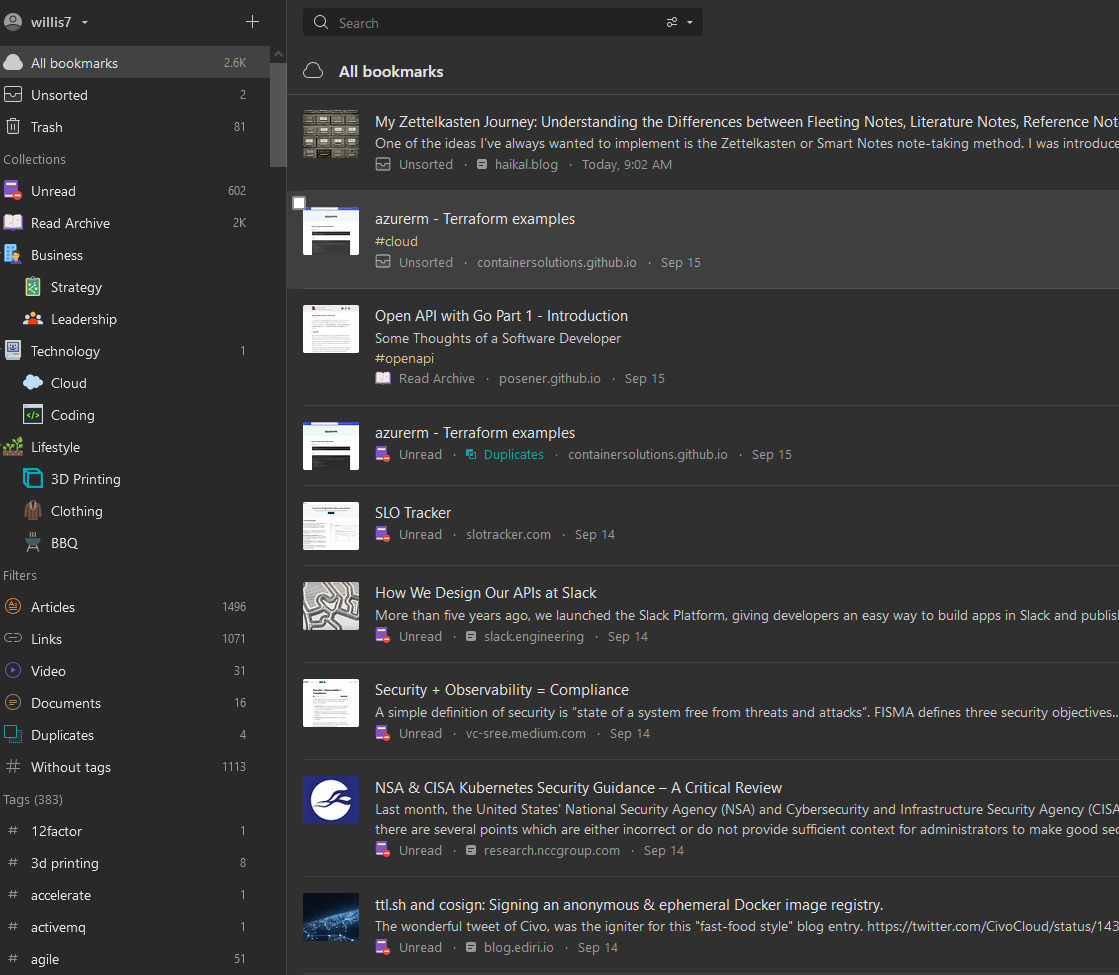Screen dimensions: 1119x975
Task: Select the accelerate tag
Action: 134,895
